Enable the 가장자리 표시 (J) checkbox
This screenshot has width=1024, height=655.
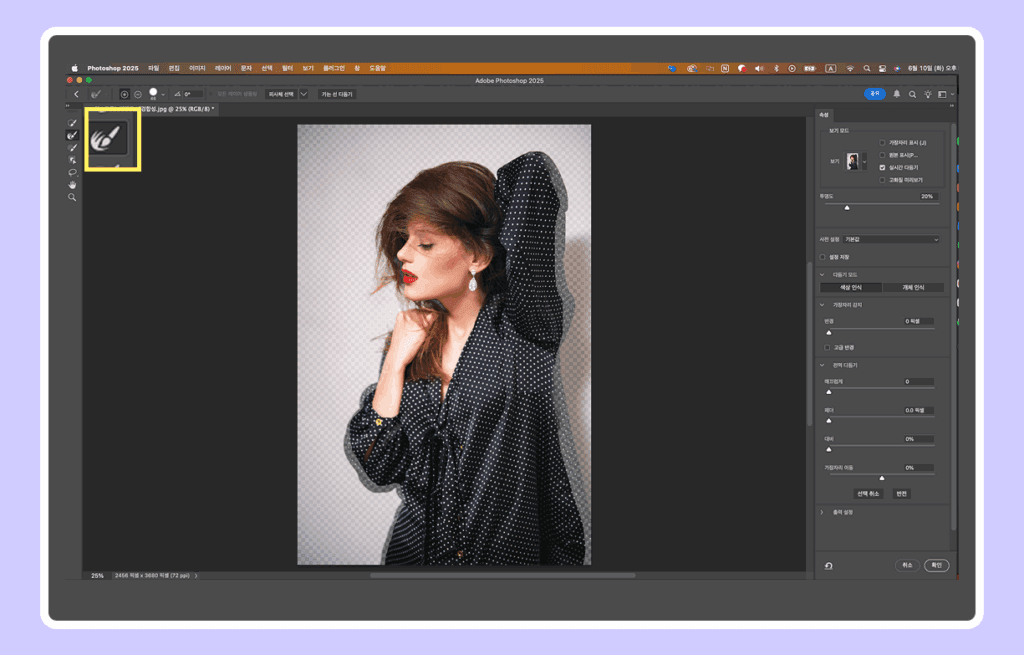[x=882, y=142]
